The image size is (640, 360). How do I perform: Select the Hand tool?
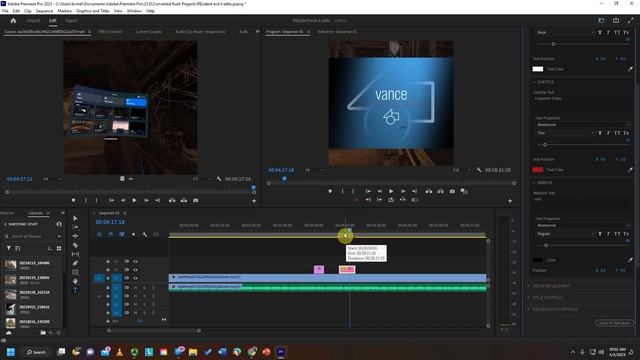[76, 281]
